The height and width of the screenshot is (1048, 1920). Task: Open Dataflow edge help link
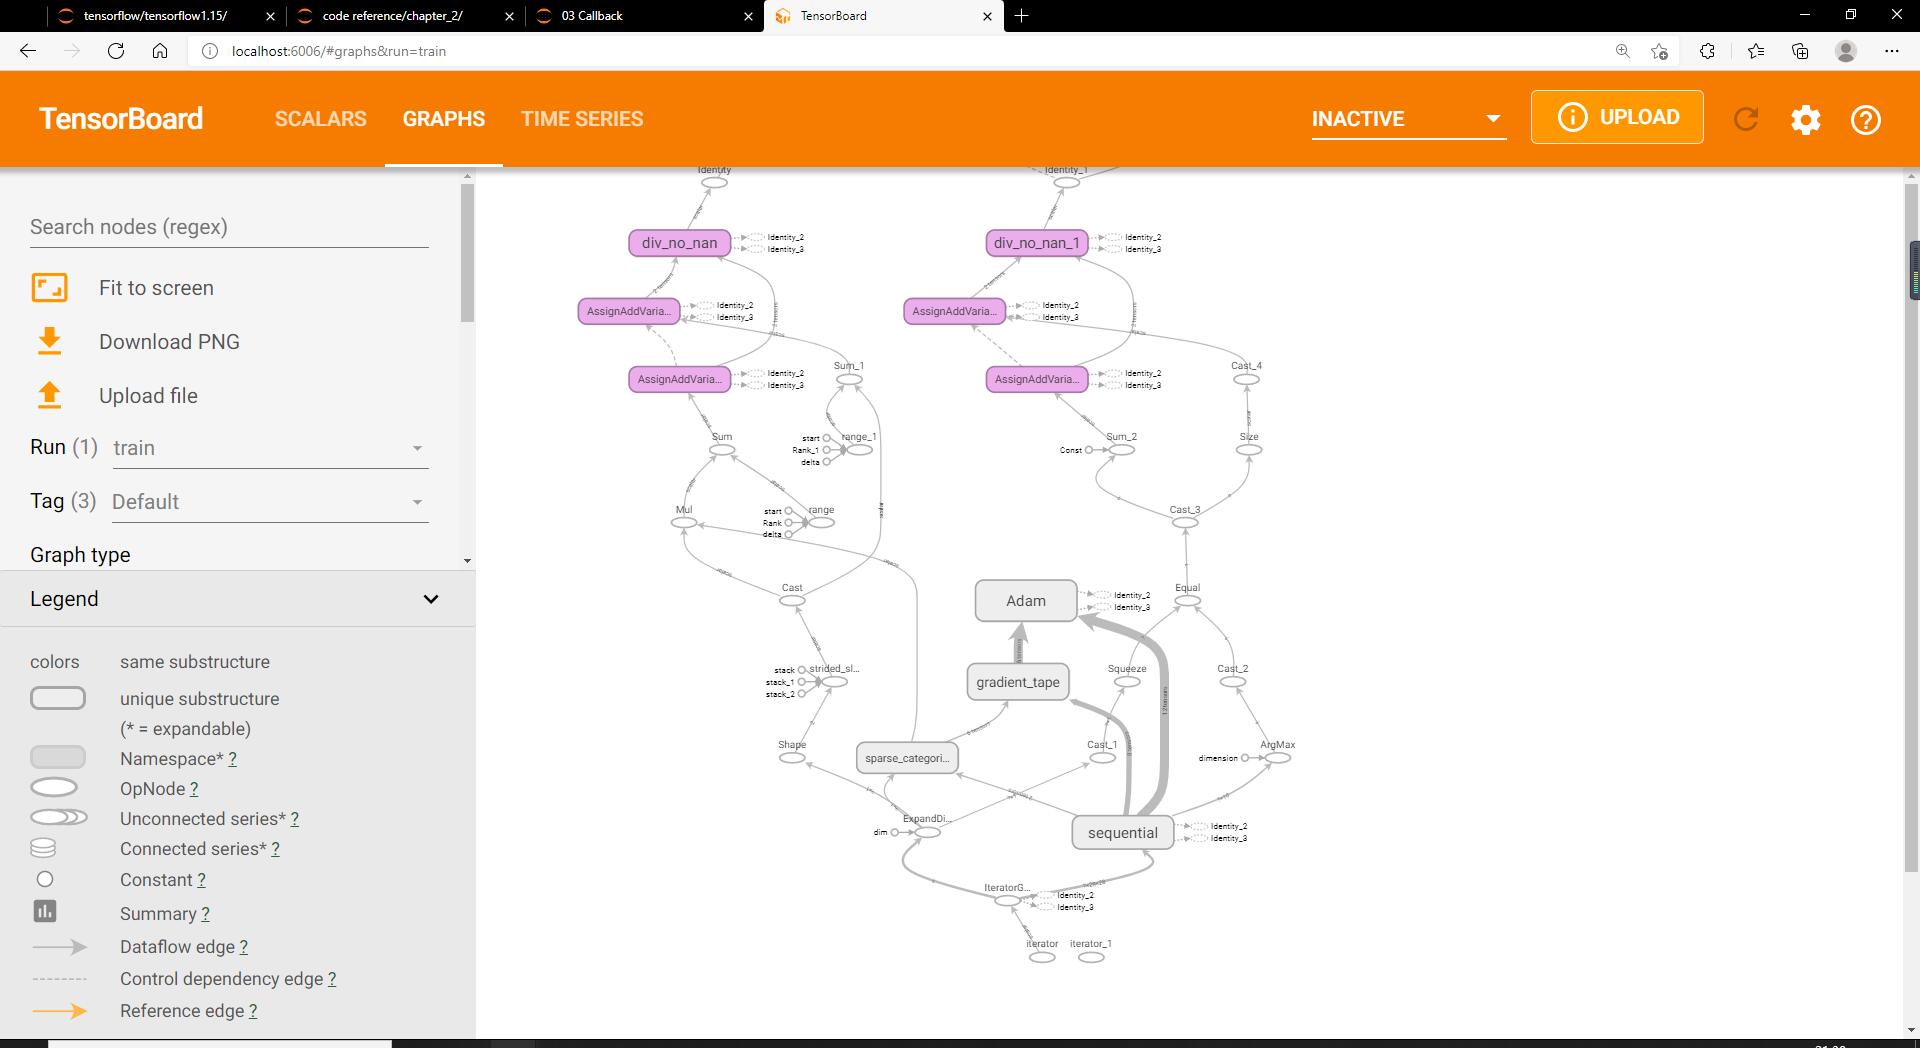244,947
